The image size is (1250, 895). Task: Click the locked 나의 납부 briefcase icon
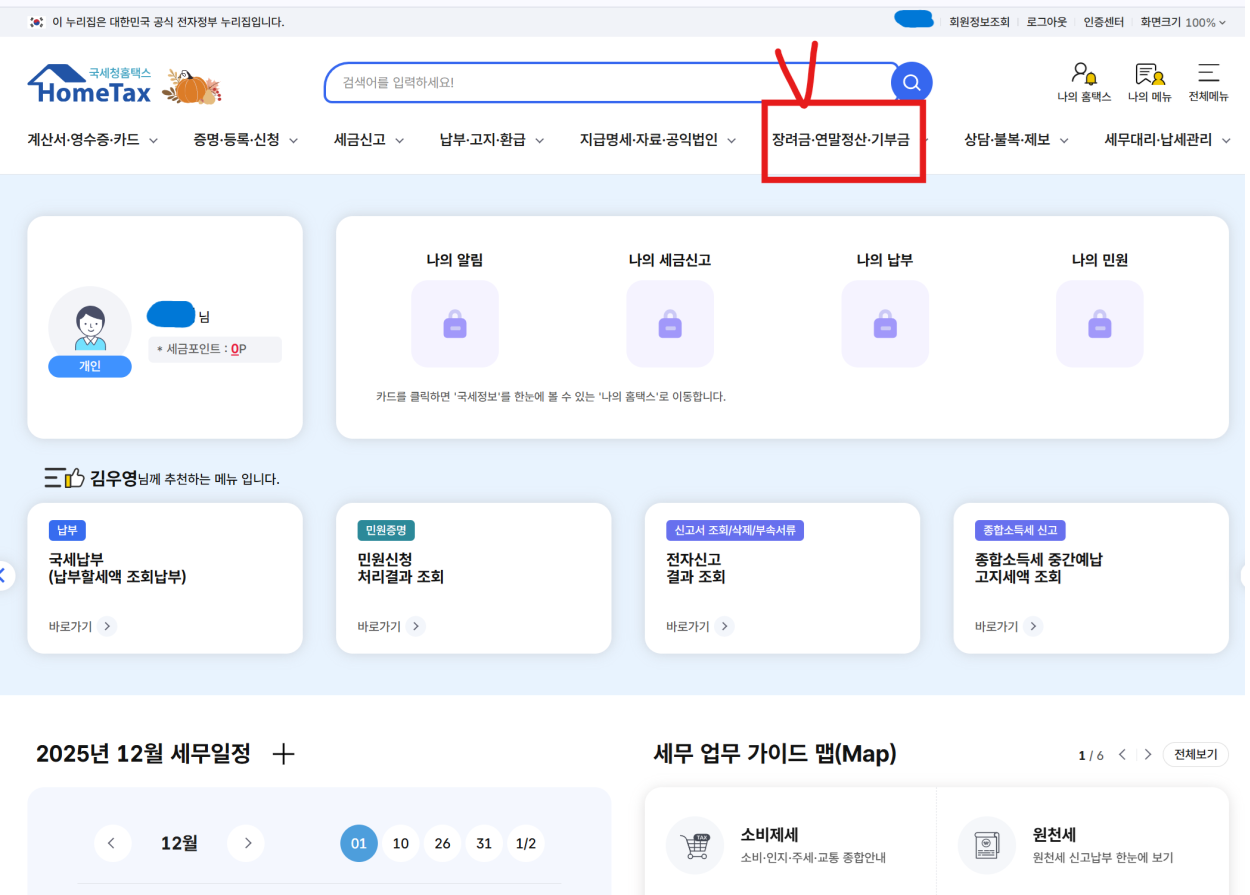point(885,323)
